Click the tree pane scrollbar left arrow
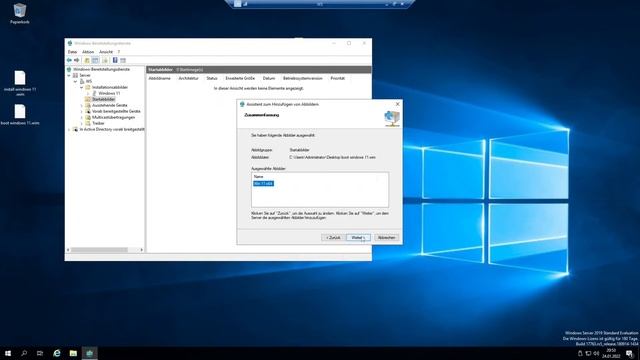640x360 pixels. coord(68,250)
